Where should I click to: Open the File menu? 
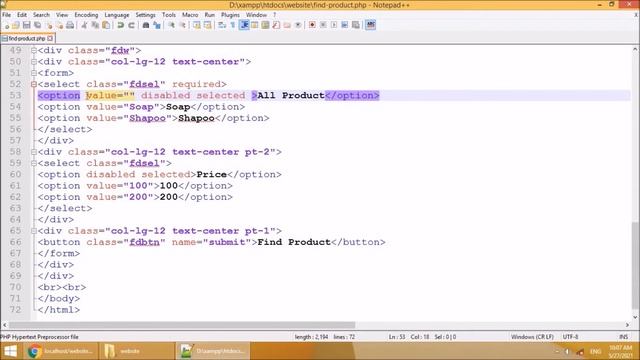(x=7, y=15)
